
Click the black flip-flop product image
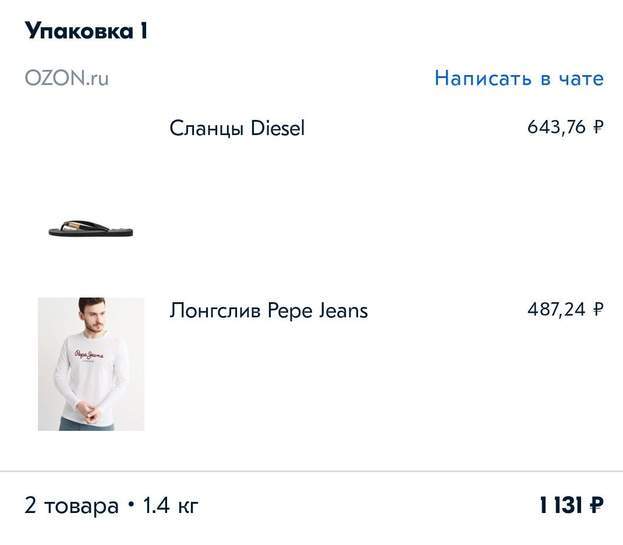pos(91,229)
